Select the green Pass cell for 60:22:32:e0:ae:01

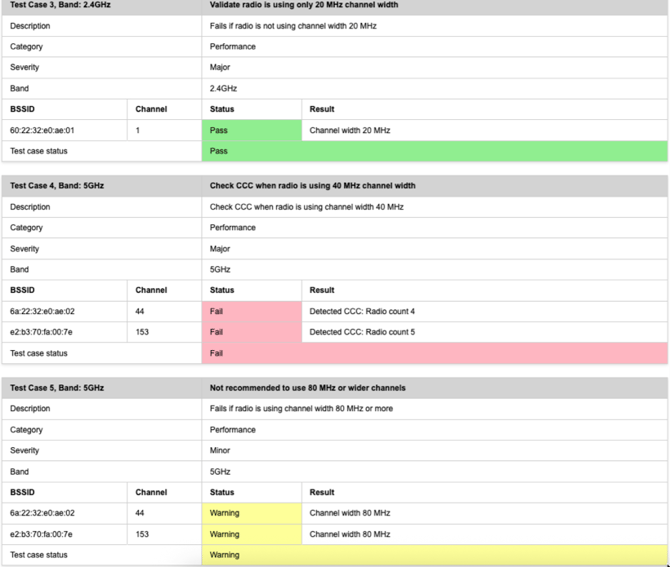point(251,130)
